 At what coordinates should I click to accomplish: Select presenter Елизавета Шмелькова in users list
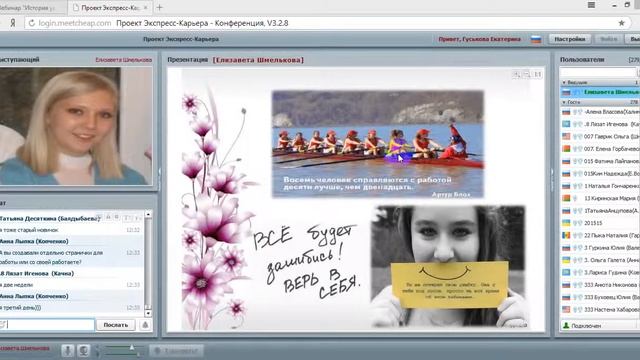[x=600, y=92]
